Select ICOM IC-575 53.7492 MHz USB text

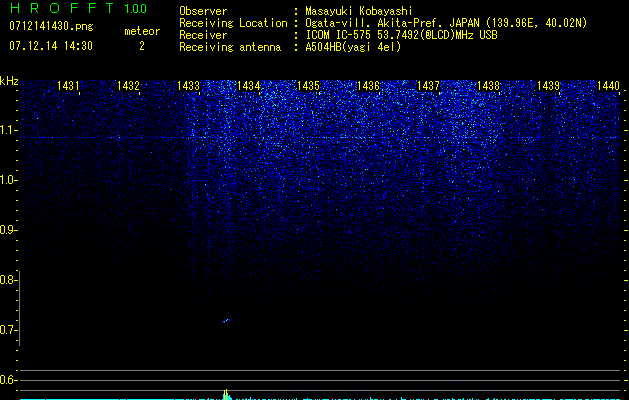click(x=401, y=35)
